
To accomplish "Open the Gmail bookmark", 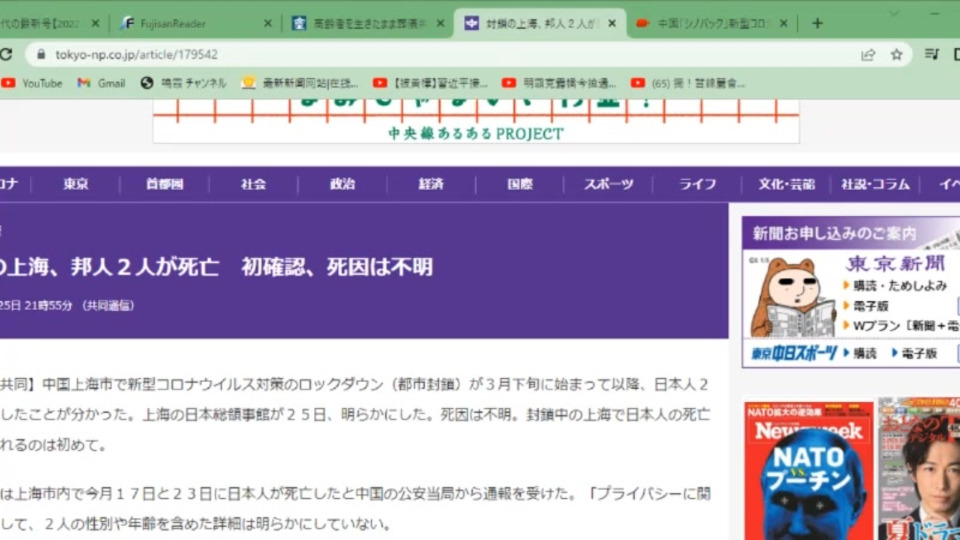I will [102, 83].
